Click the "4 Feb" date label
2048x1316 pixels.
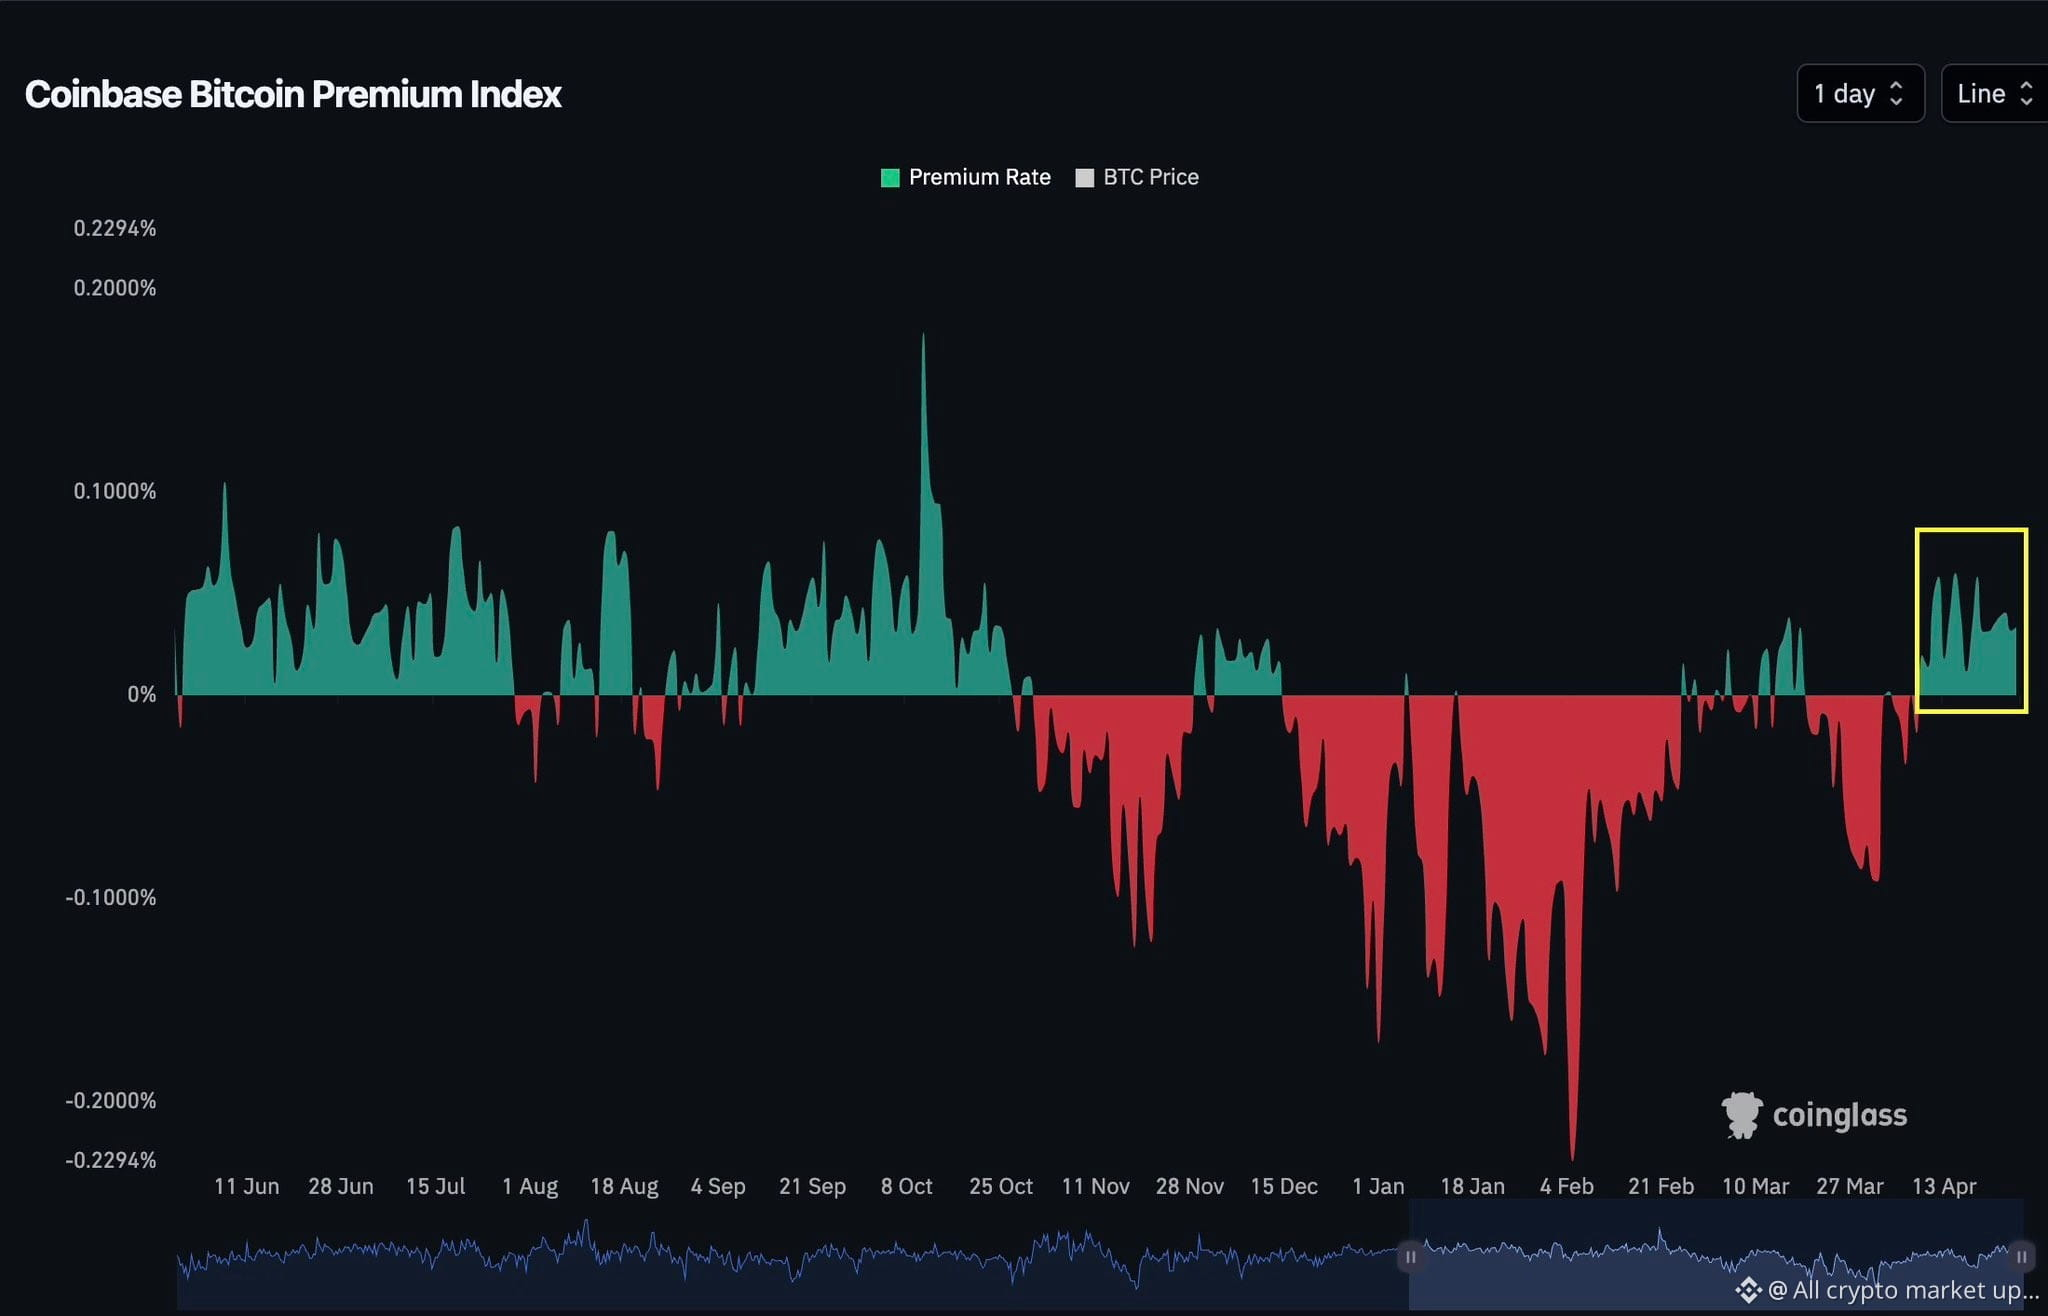tap(1567, 1186)
